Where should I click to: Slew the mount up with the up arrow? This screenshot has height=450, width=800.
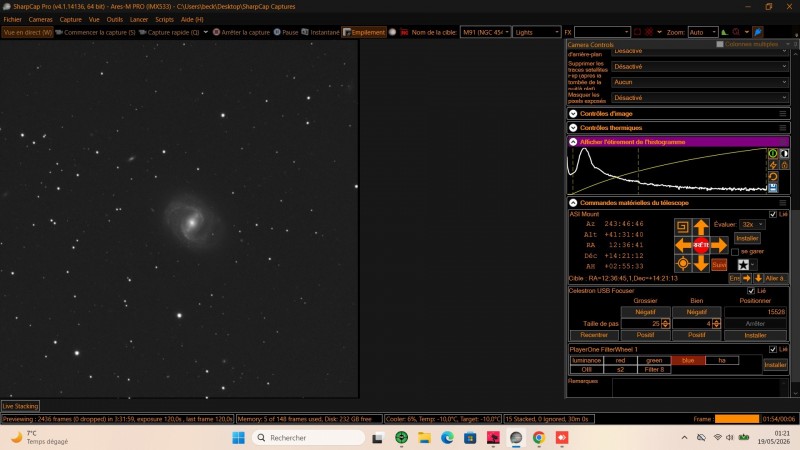pyautogui.click(x=701, y=227)
